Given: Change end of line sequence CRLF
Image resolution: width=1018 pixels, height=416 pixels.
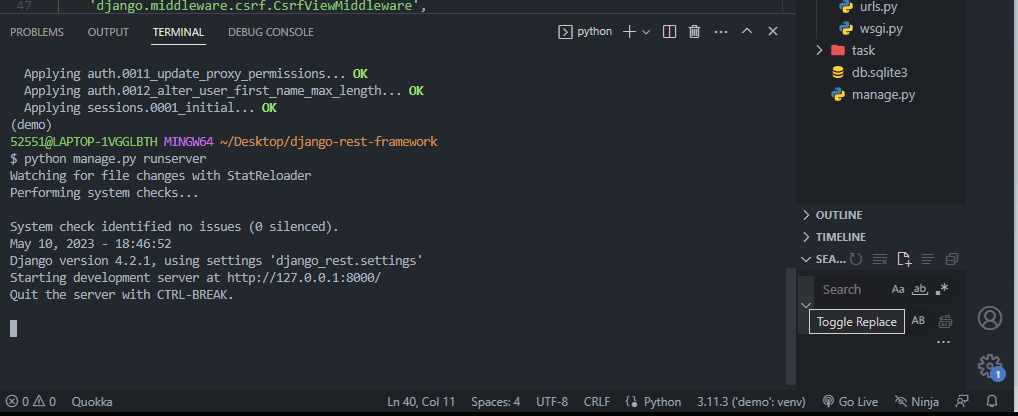Looking at the screenshot, I should (x=597, y=402).
